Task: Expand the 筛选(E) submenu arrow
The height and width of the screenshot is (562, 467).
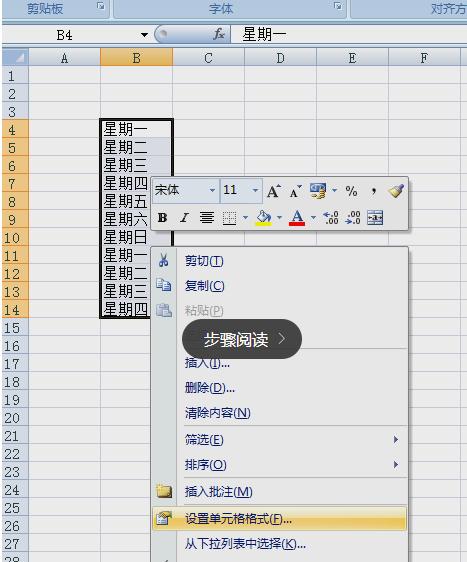Action: [x=396, y=439]
